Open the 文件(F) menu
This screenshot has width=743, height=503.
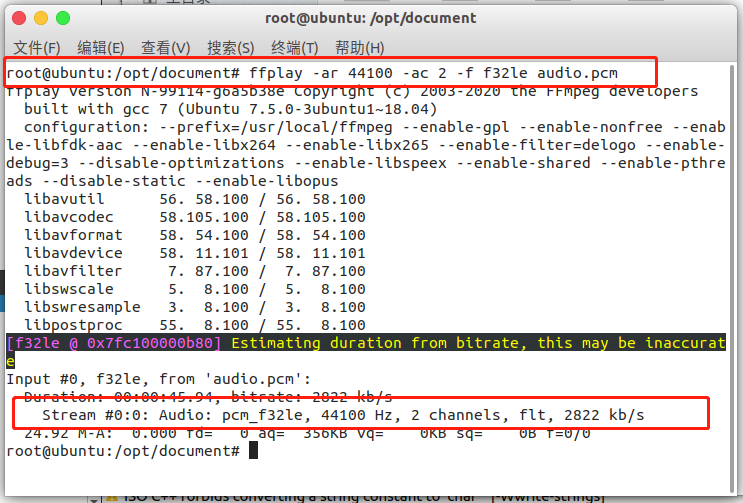37,48
